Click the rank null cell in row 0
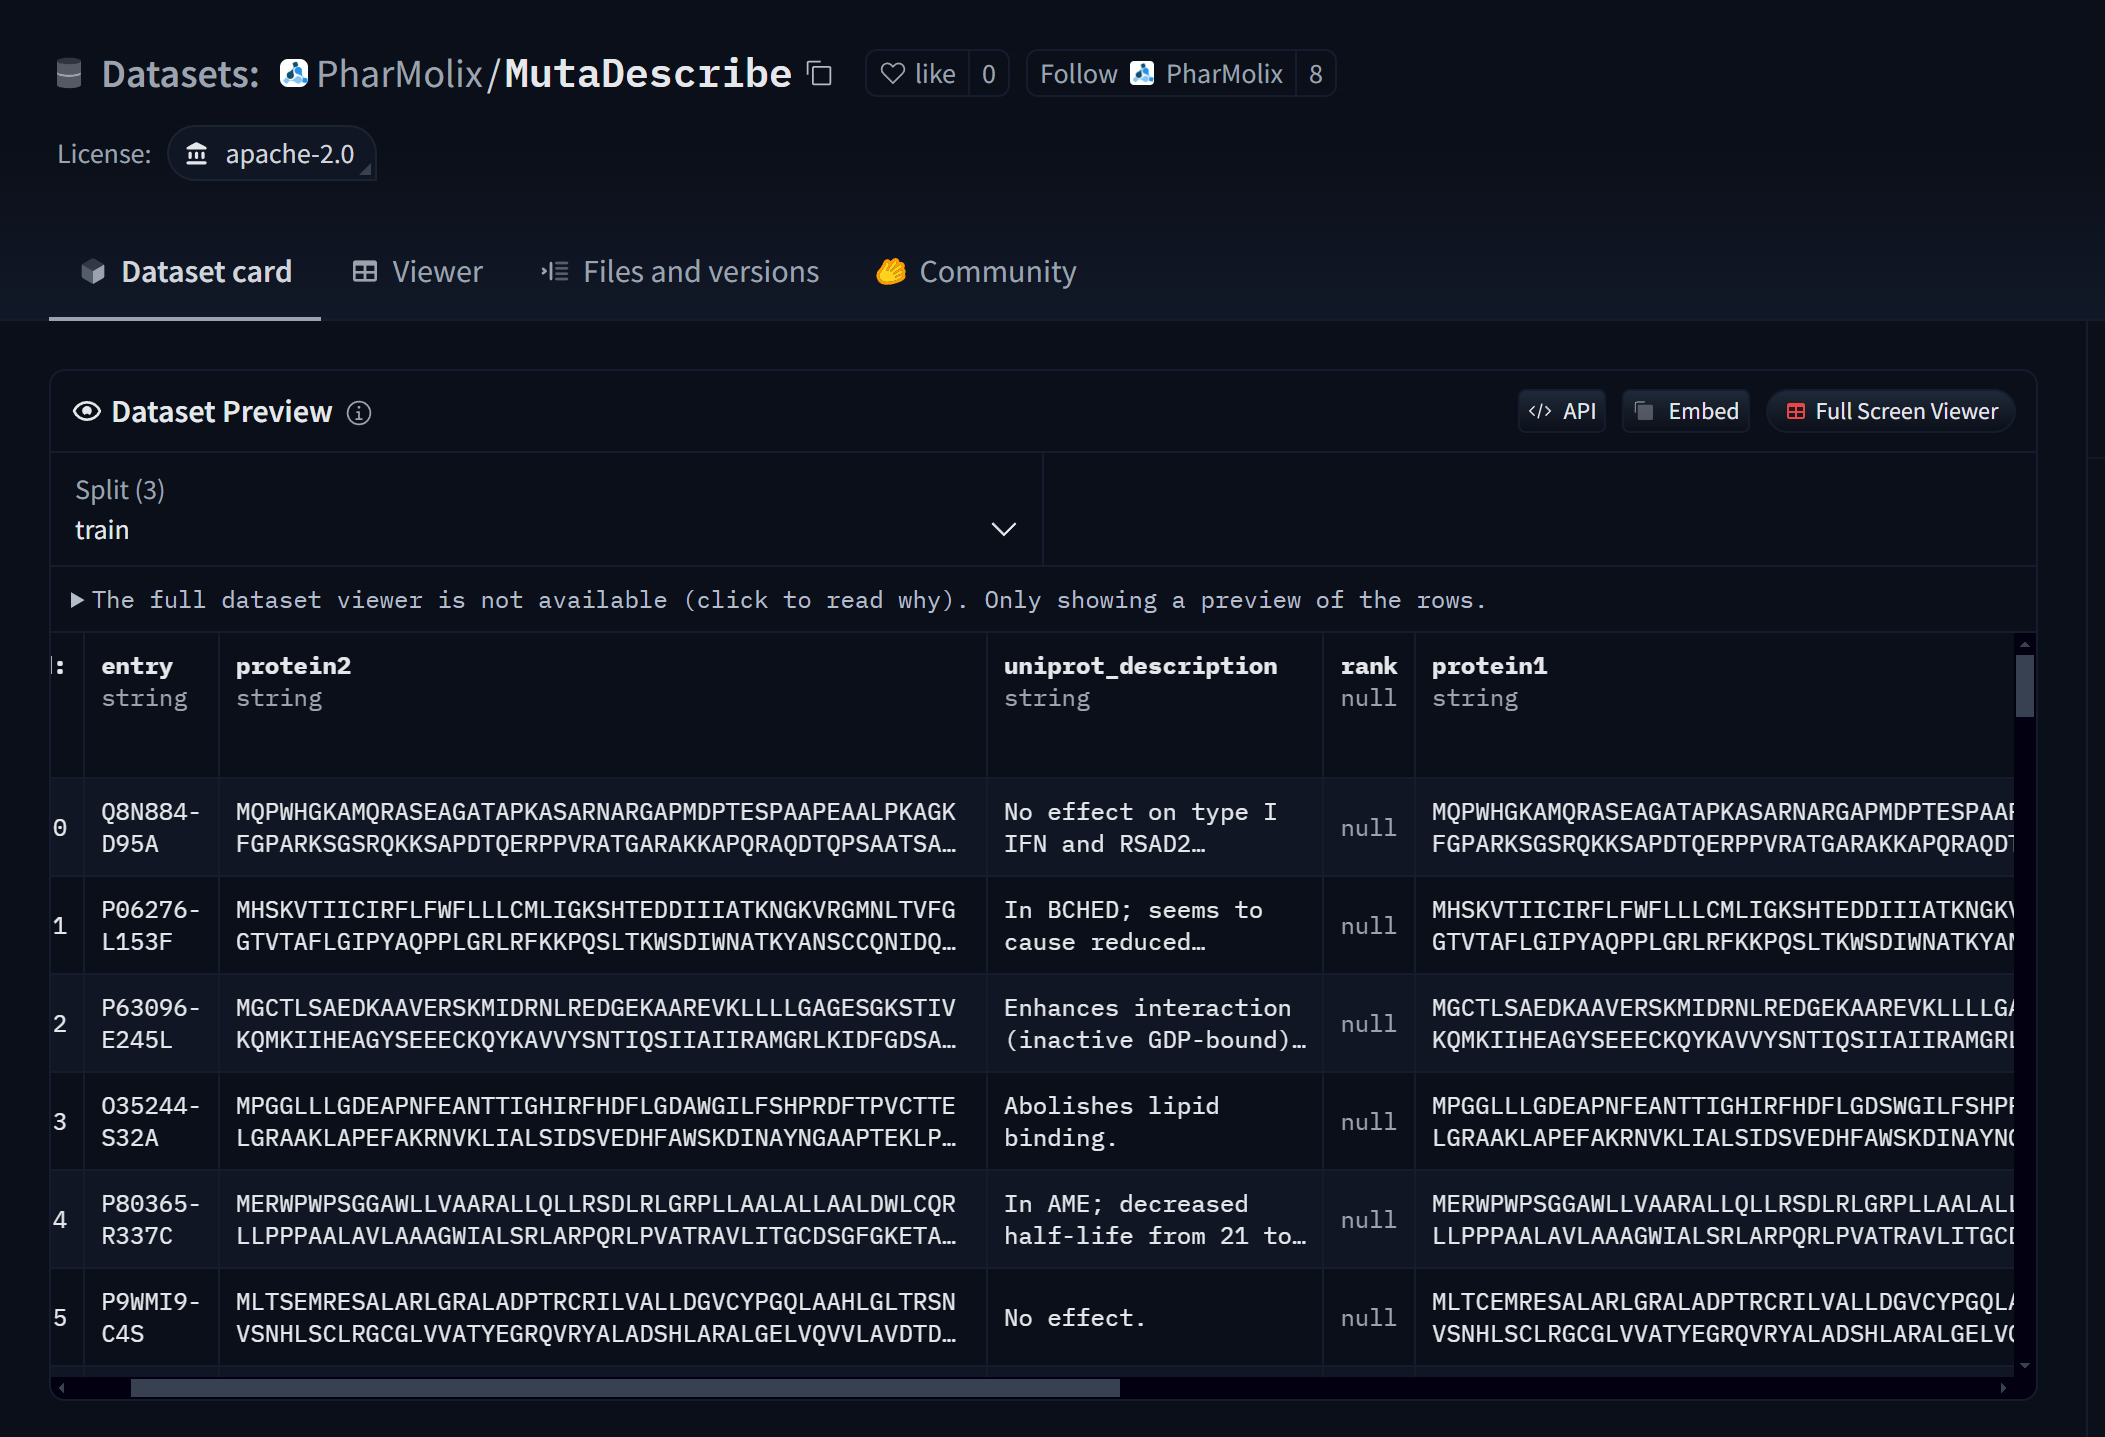 (x=1369, y=828)
